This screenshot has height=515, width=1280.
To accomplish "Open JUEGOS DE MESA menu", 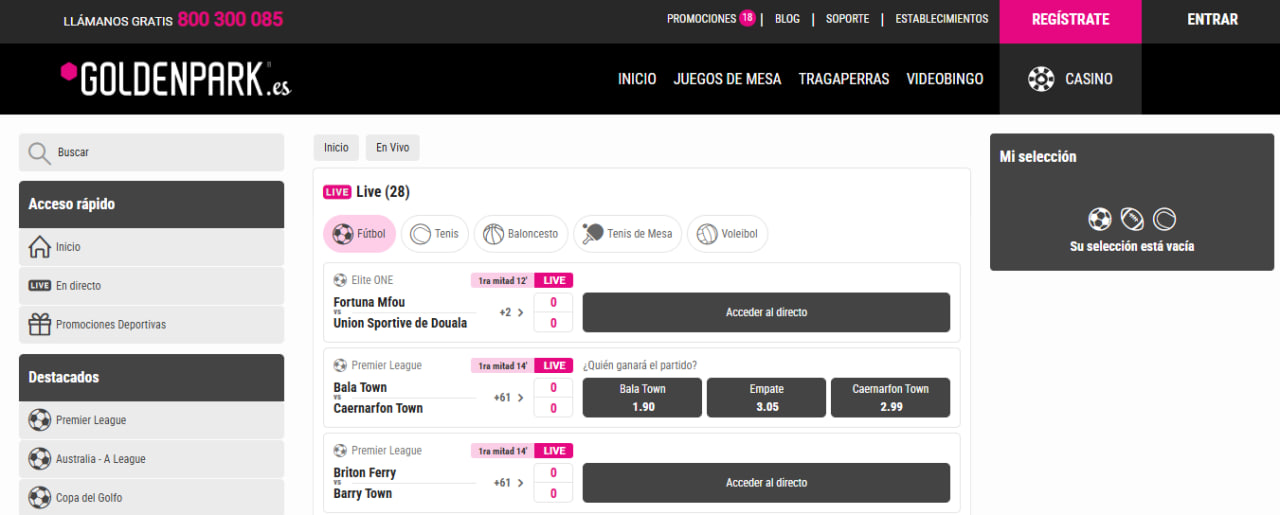I will tap(727, 79).
